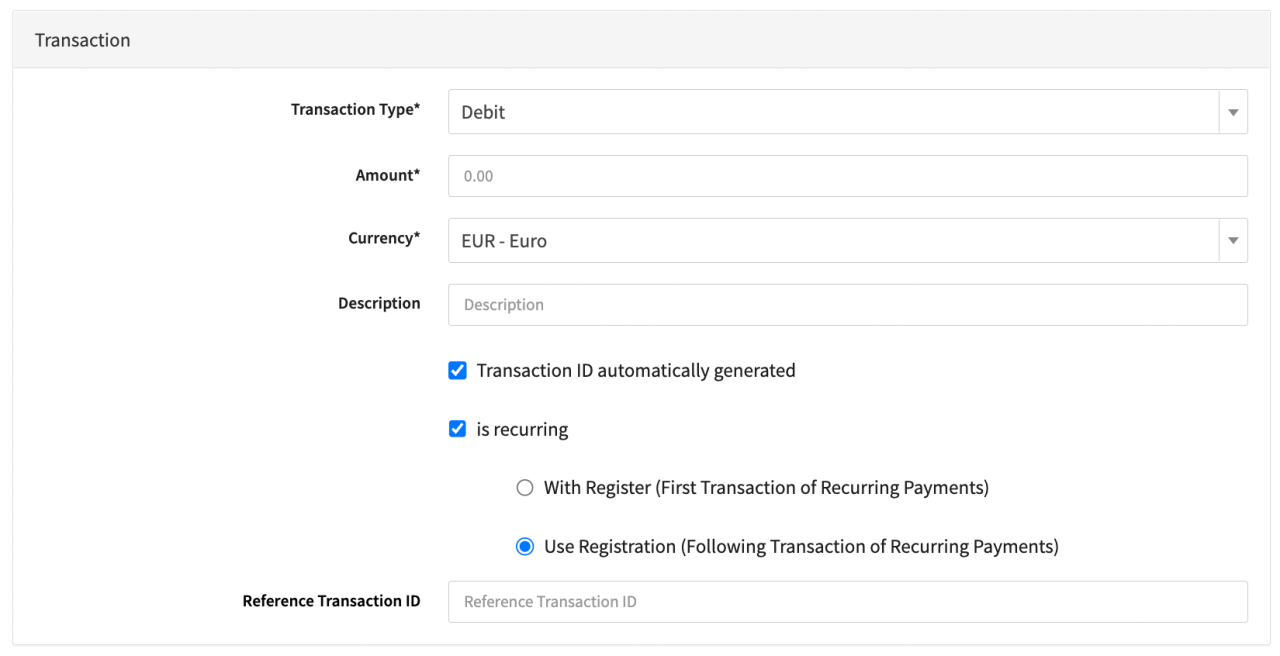Click into the Description text field
Viewport: 1280px width, 656px height.
(x=847, y=305)
